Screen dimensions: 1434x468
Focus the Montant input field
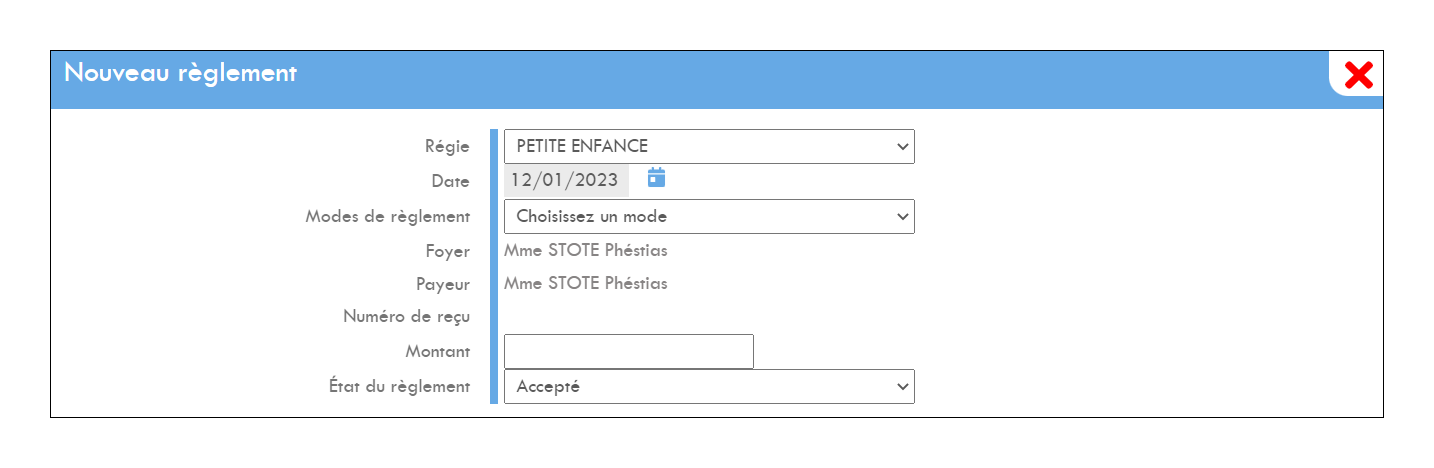(629, 351)
